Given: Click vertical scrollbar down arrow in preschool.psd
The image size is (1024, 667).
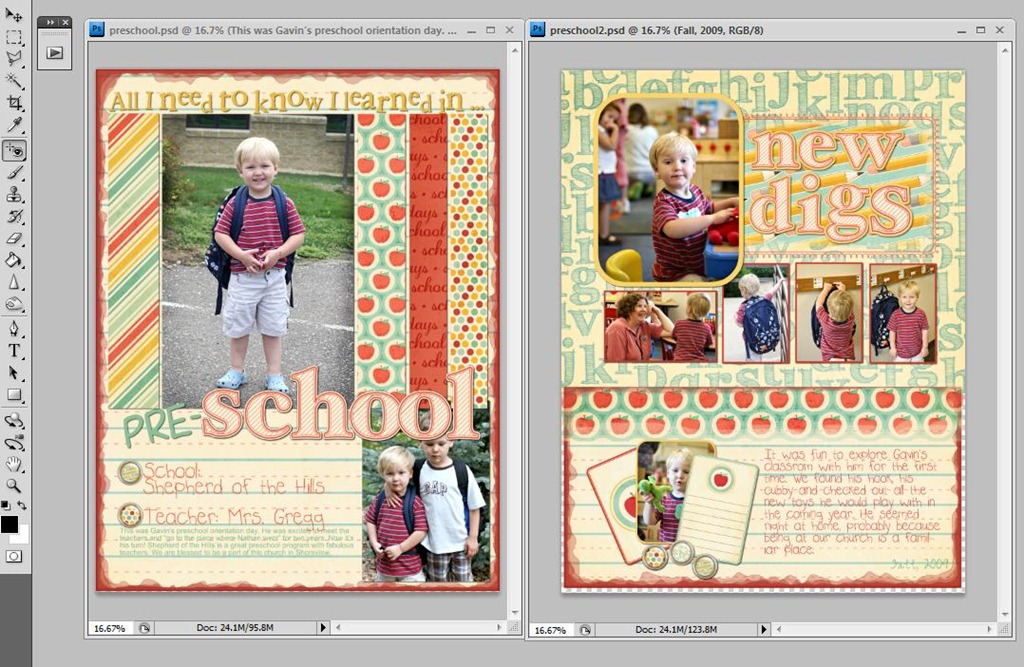Looking at the screenshot, I should click(515, 613).
